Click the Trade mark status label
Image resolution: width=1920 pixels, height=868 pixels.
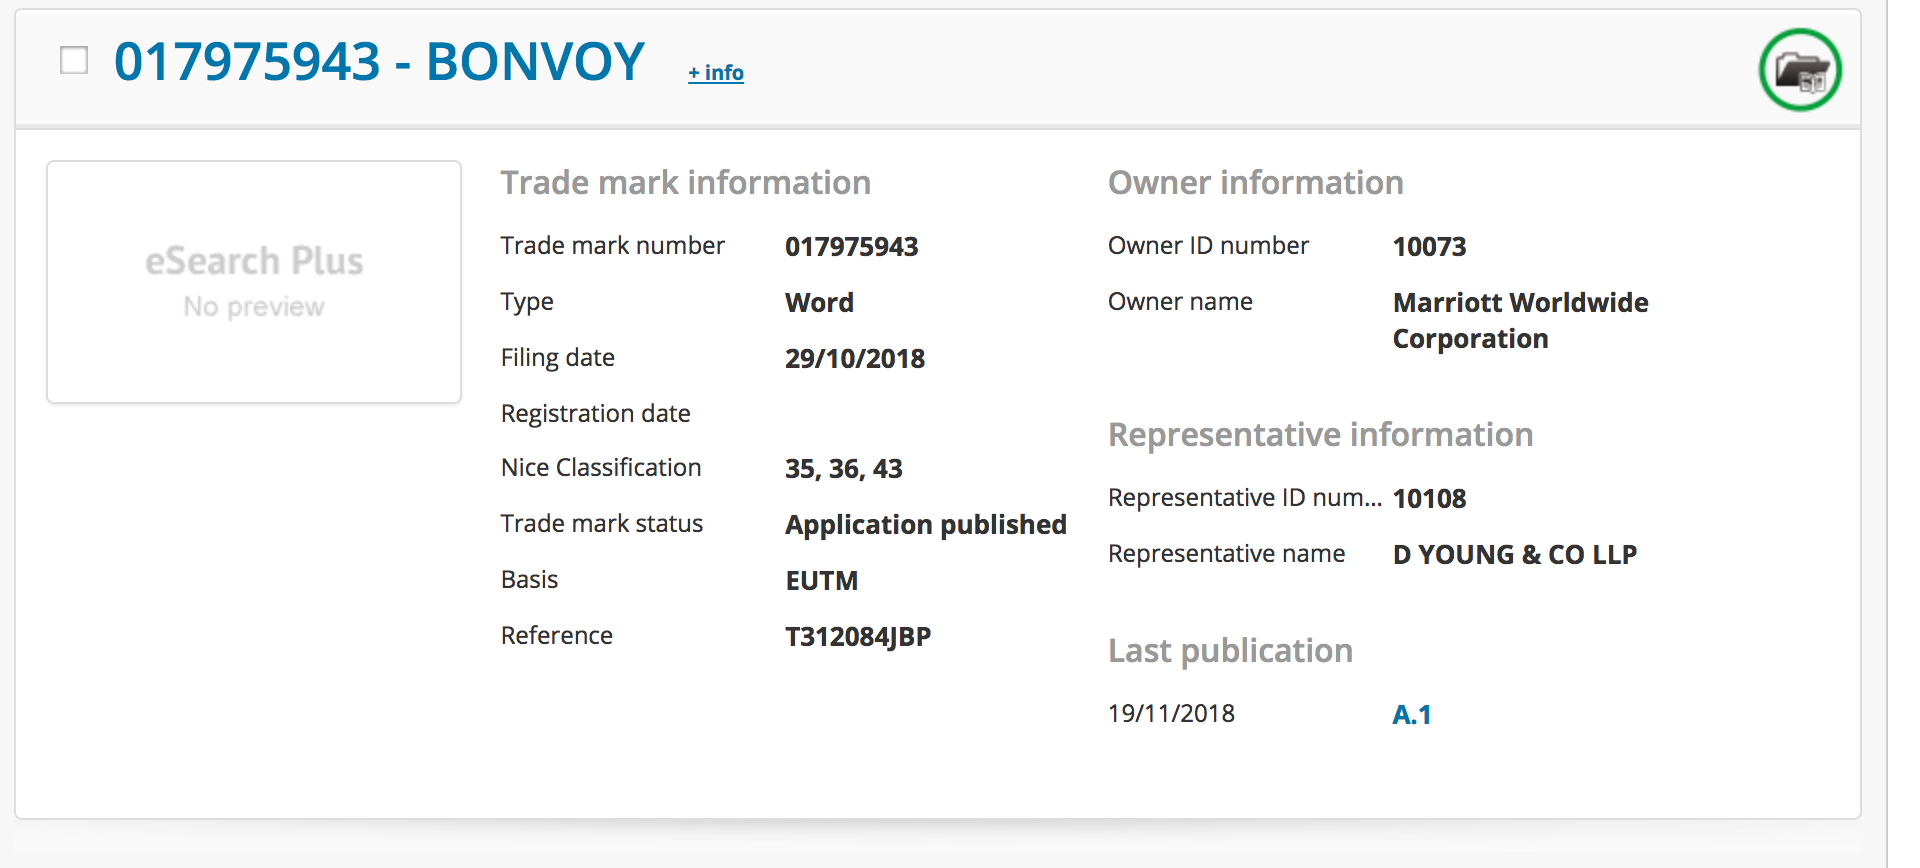(602, 523)
